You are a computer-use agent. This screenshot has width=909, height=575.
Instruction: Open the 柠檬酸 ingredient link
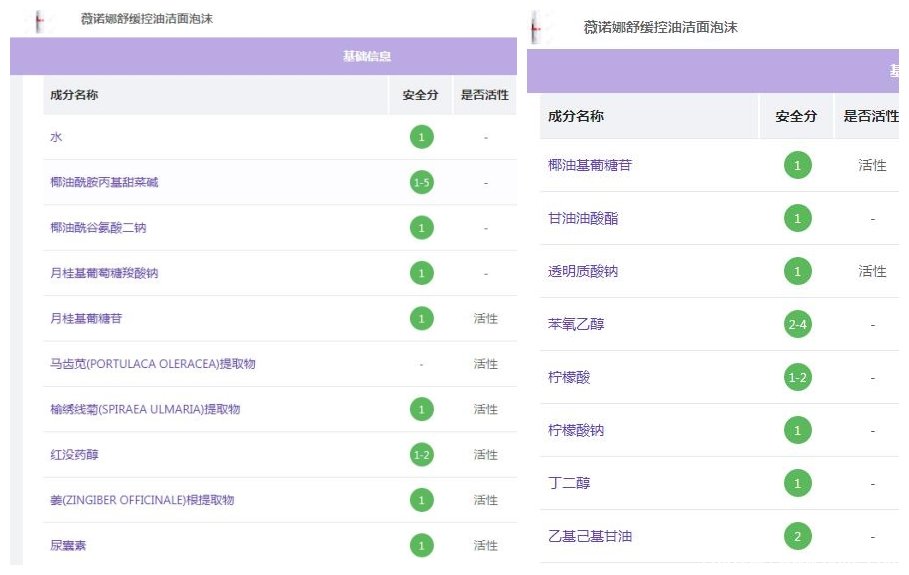569,377
